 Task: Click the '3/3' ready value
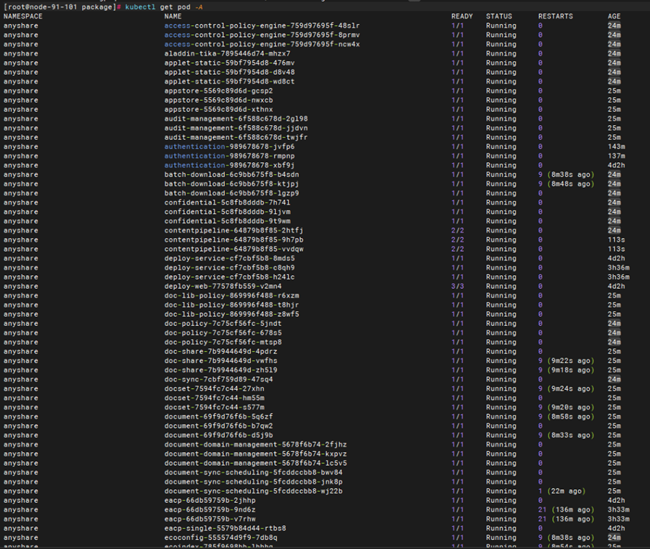(458, 287)
